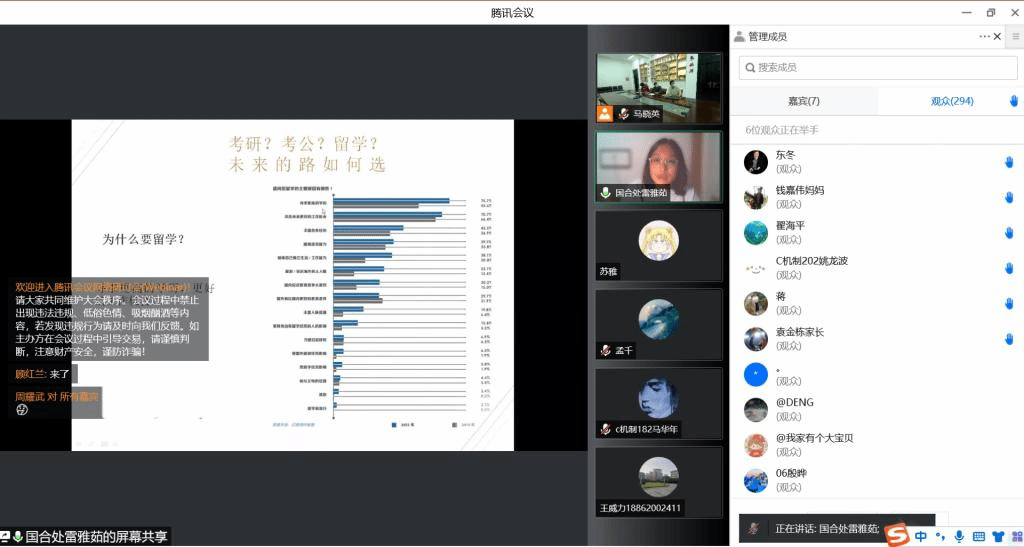1024x547 pixels.
Task: Close the member management panel
Action: (x=997, y=37)
